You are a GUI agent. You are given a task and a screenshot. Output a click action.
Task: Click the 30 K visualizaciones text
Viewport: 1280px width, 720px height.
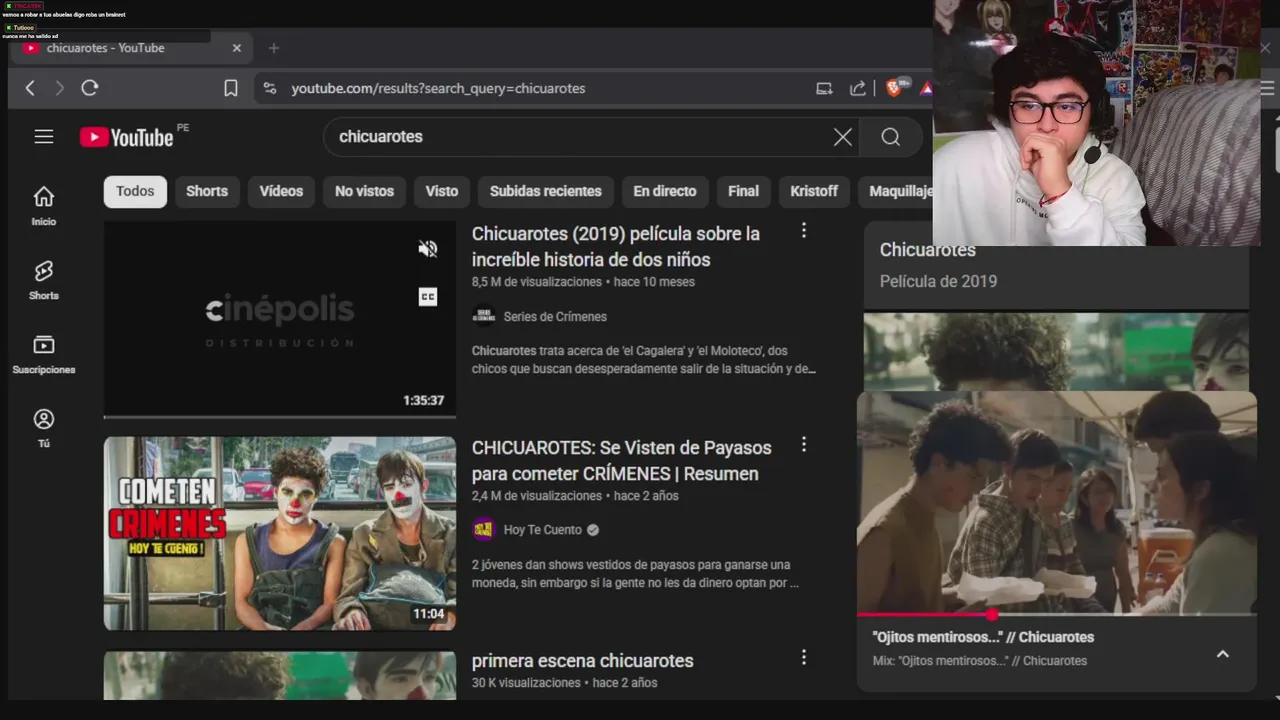[526, 683]
